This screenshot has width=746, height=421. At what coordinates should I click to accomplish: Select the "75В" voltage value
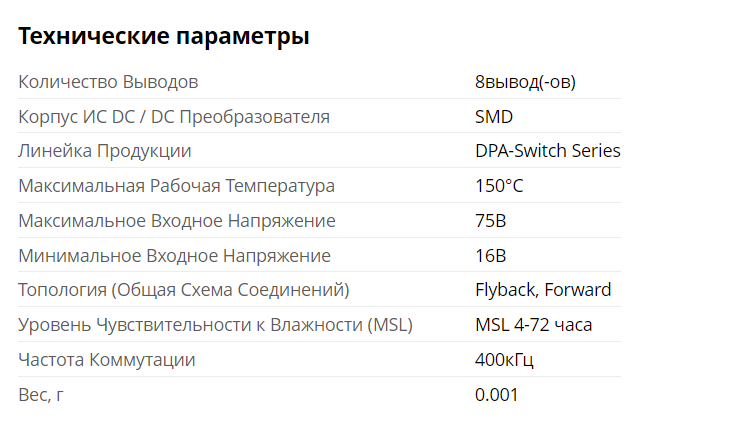point(491,220)
